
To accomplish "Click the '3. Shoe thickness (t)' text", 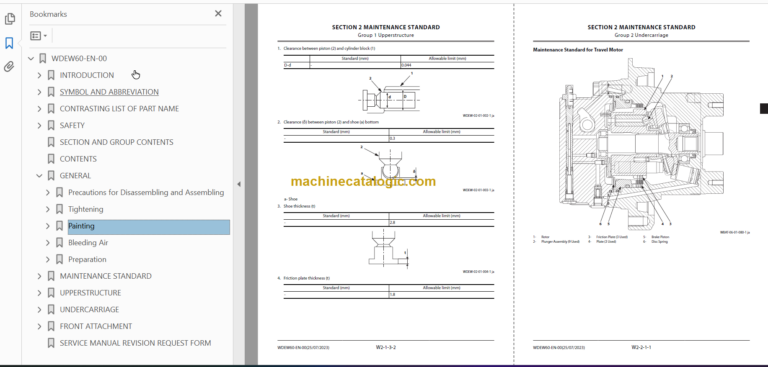I will [296, 206].
